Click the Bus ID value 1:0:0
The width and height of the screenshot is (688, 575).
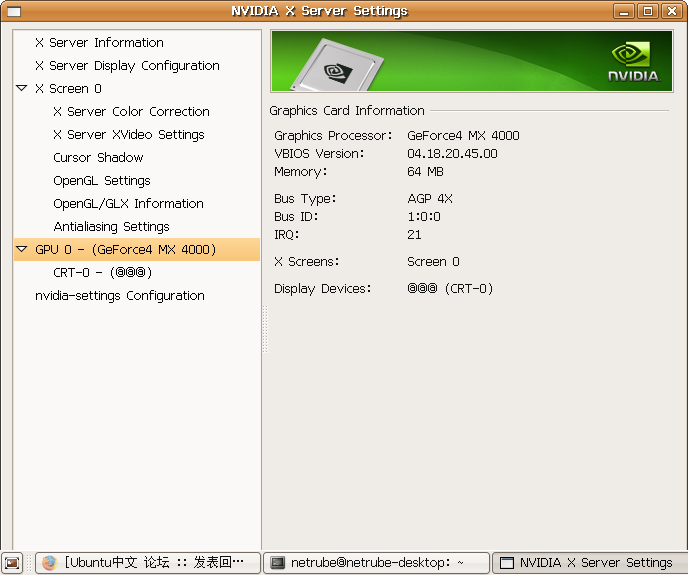click(424, 217)
